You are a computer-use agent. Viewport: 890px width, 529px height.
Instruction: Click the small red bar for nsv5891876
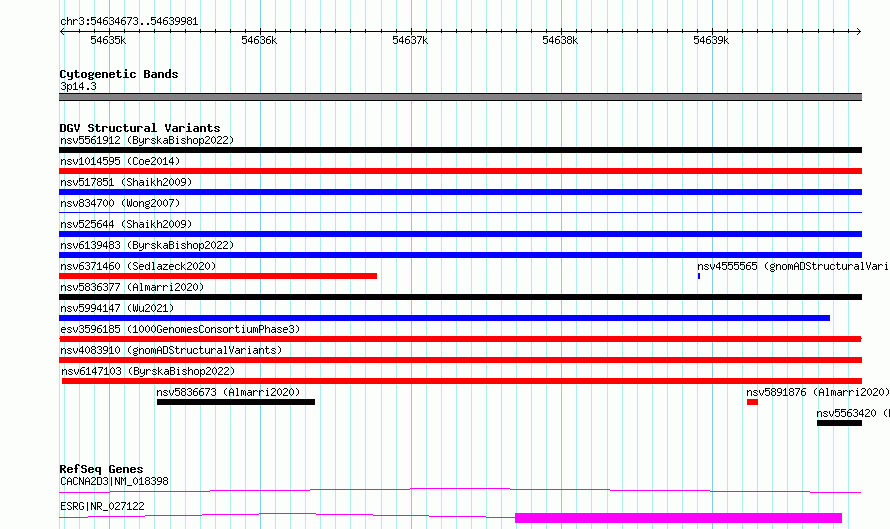tap(752, 402)
